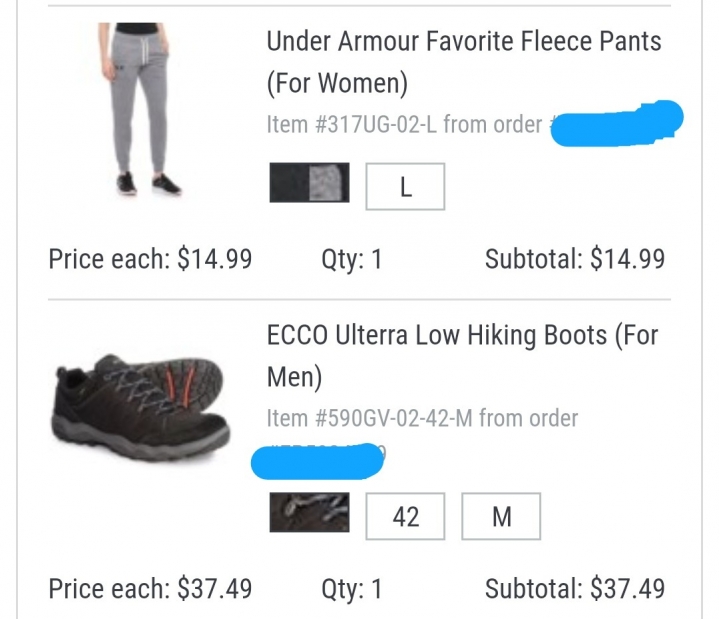
Task: Click the redacted order number beside pants item
Action: pyautogui.click(x=617, y=123)
